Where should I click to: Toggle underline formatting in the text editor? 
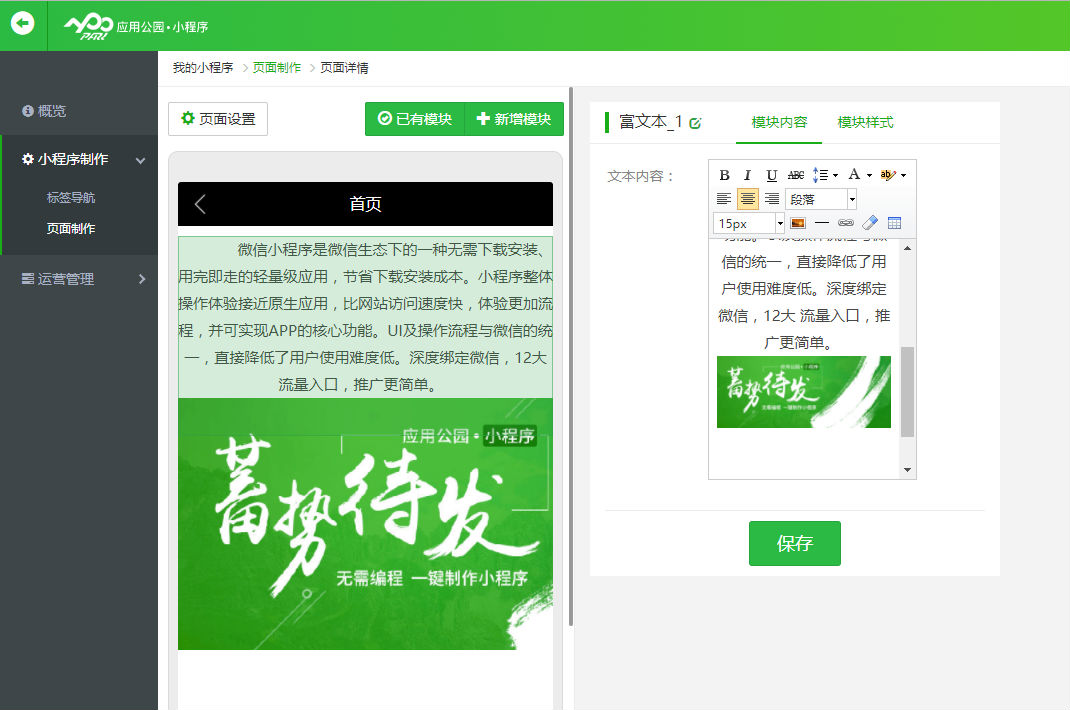coord(771,175)
